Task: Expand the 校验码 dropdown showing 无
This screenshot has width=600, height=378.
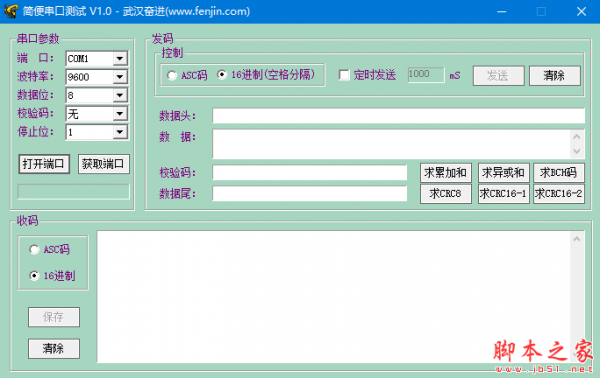Action: 120,113
